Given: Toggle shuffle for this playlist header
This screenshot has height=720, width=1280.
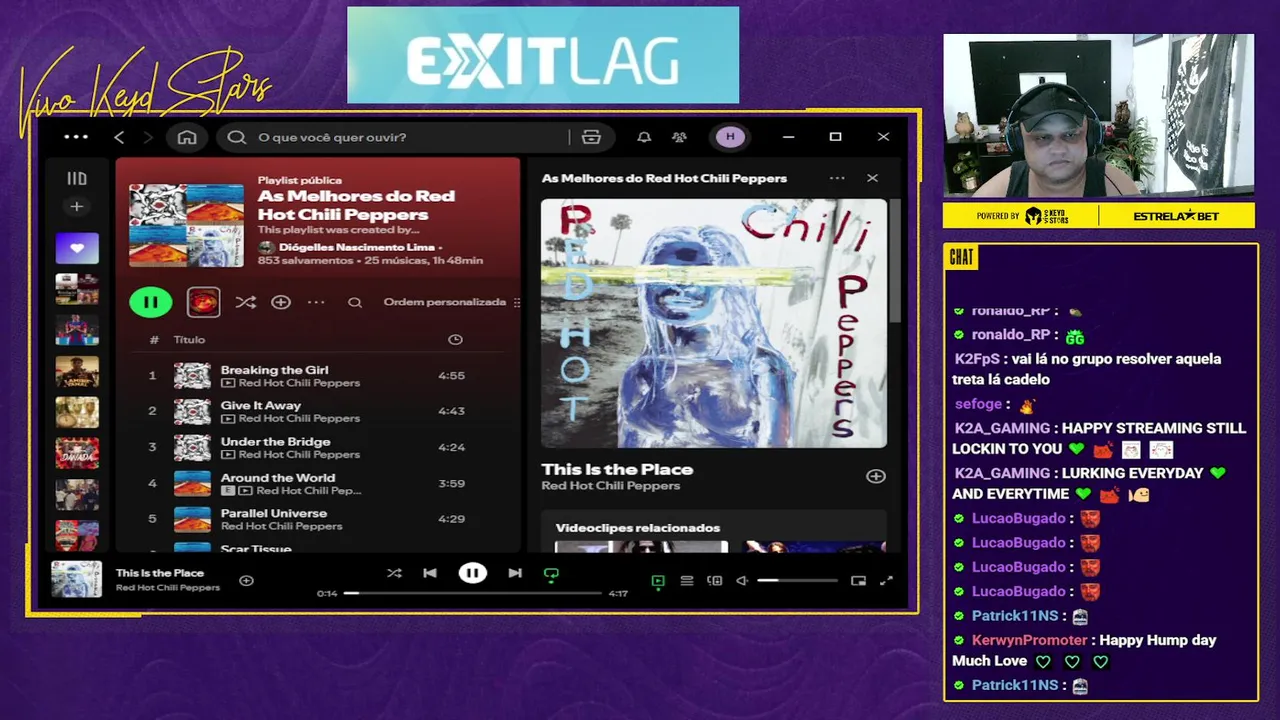Looking at the screenshot, I should [x=245, y=302].
